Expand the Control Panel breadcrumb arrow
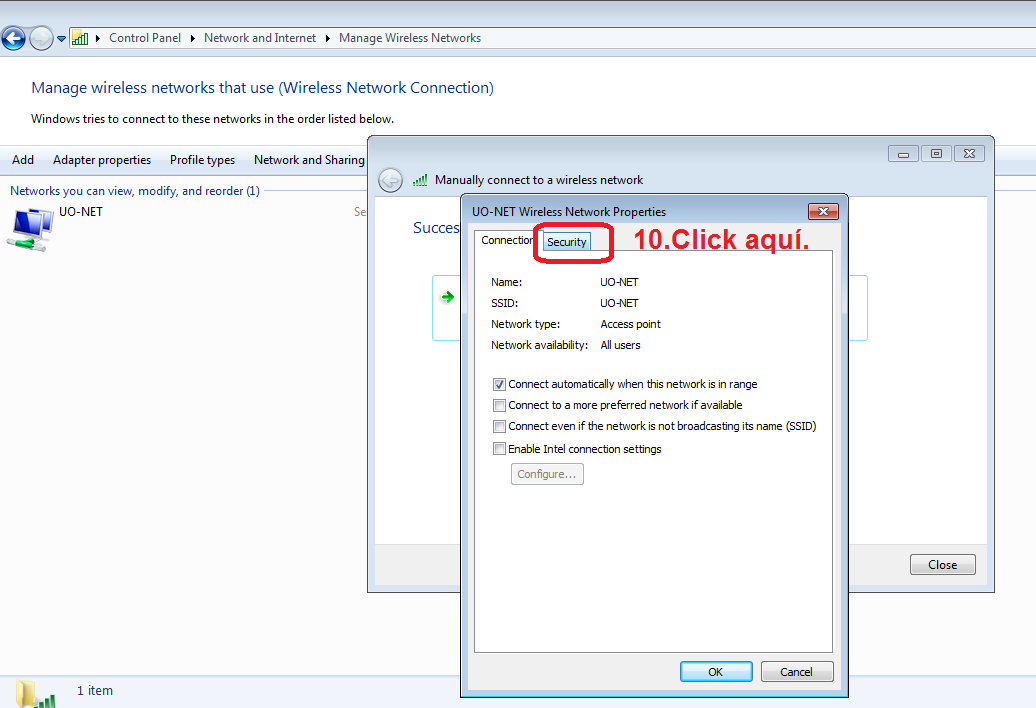This screenshot has height=708, width=1036. pos(193,38)
